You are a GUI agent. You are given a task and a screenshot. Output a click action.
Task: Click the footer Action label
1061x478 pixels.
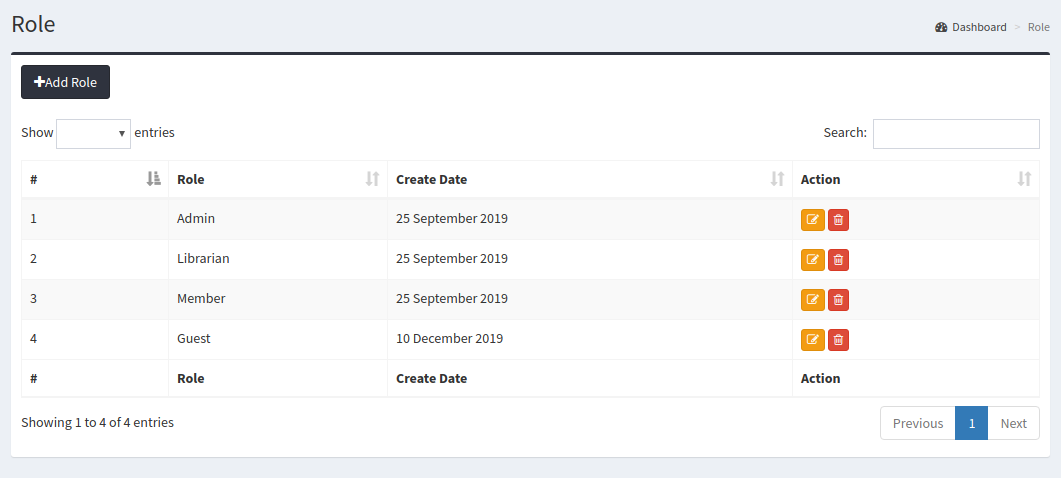pos(820,378)
